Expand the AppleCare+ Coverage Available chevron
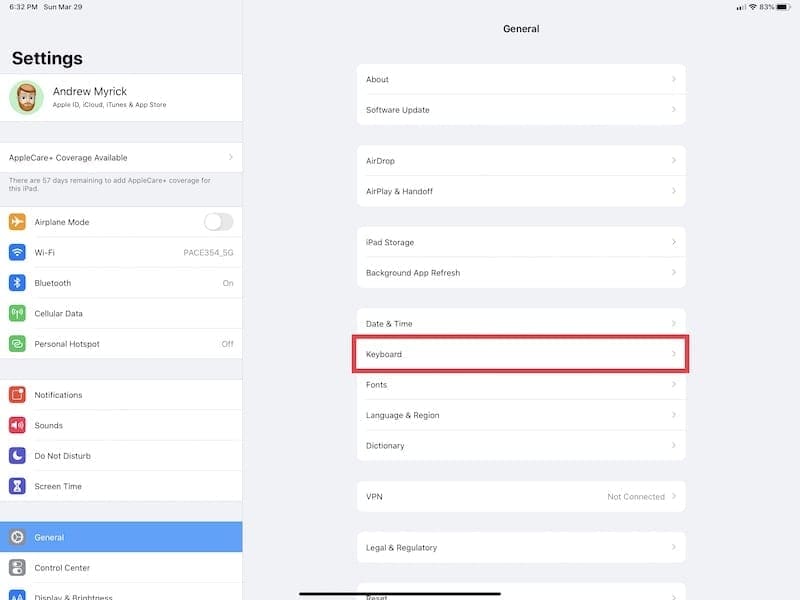Screen dimensions: 800x600 coord(231,157)
